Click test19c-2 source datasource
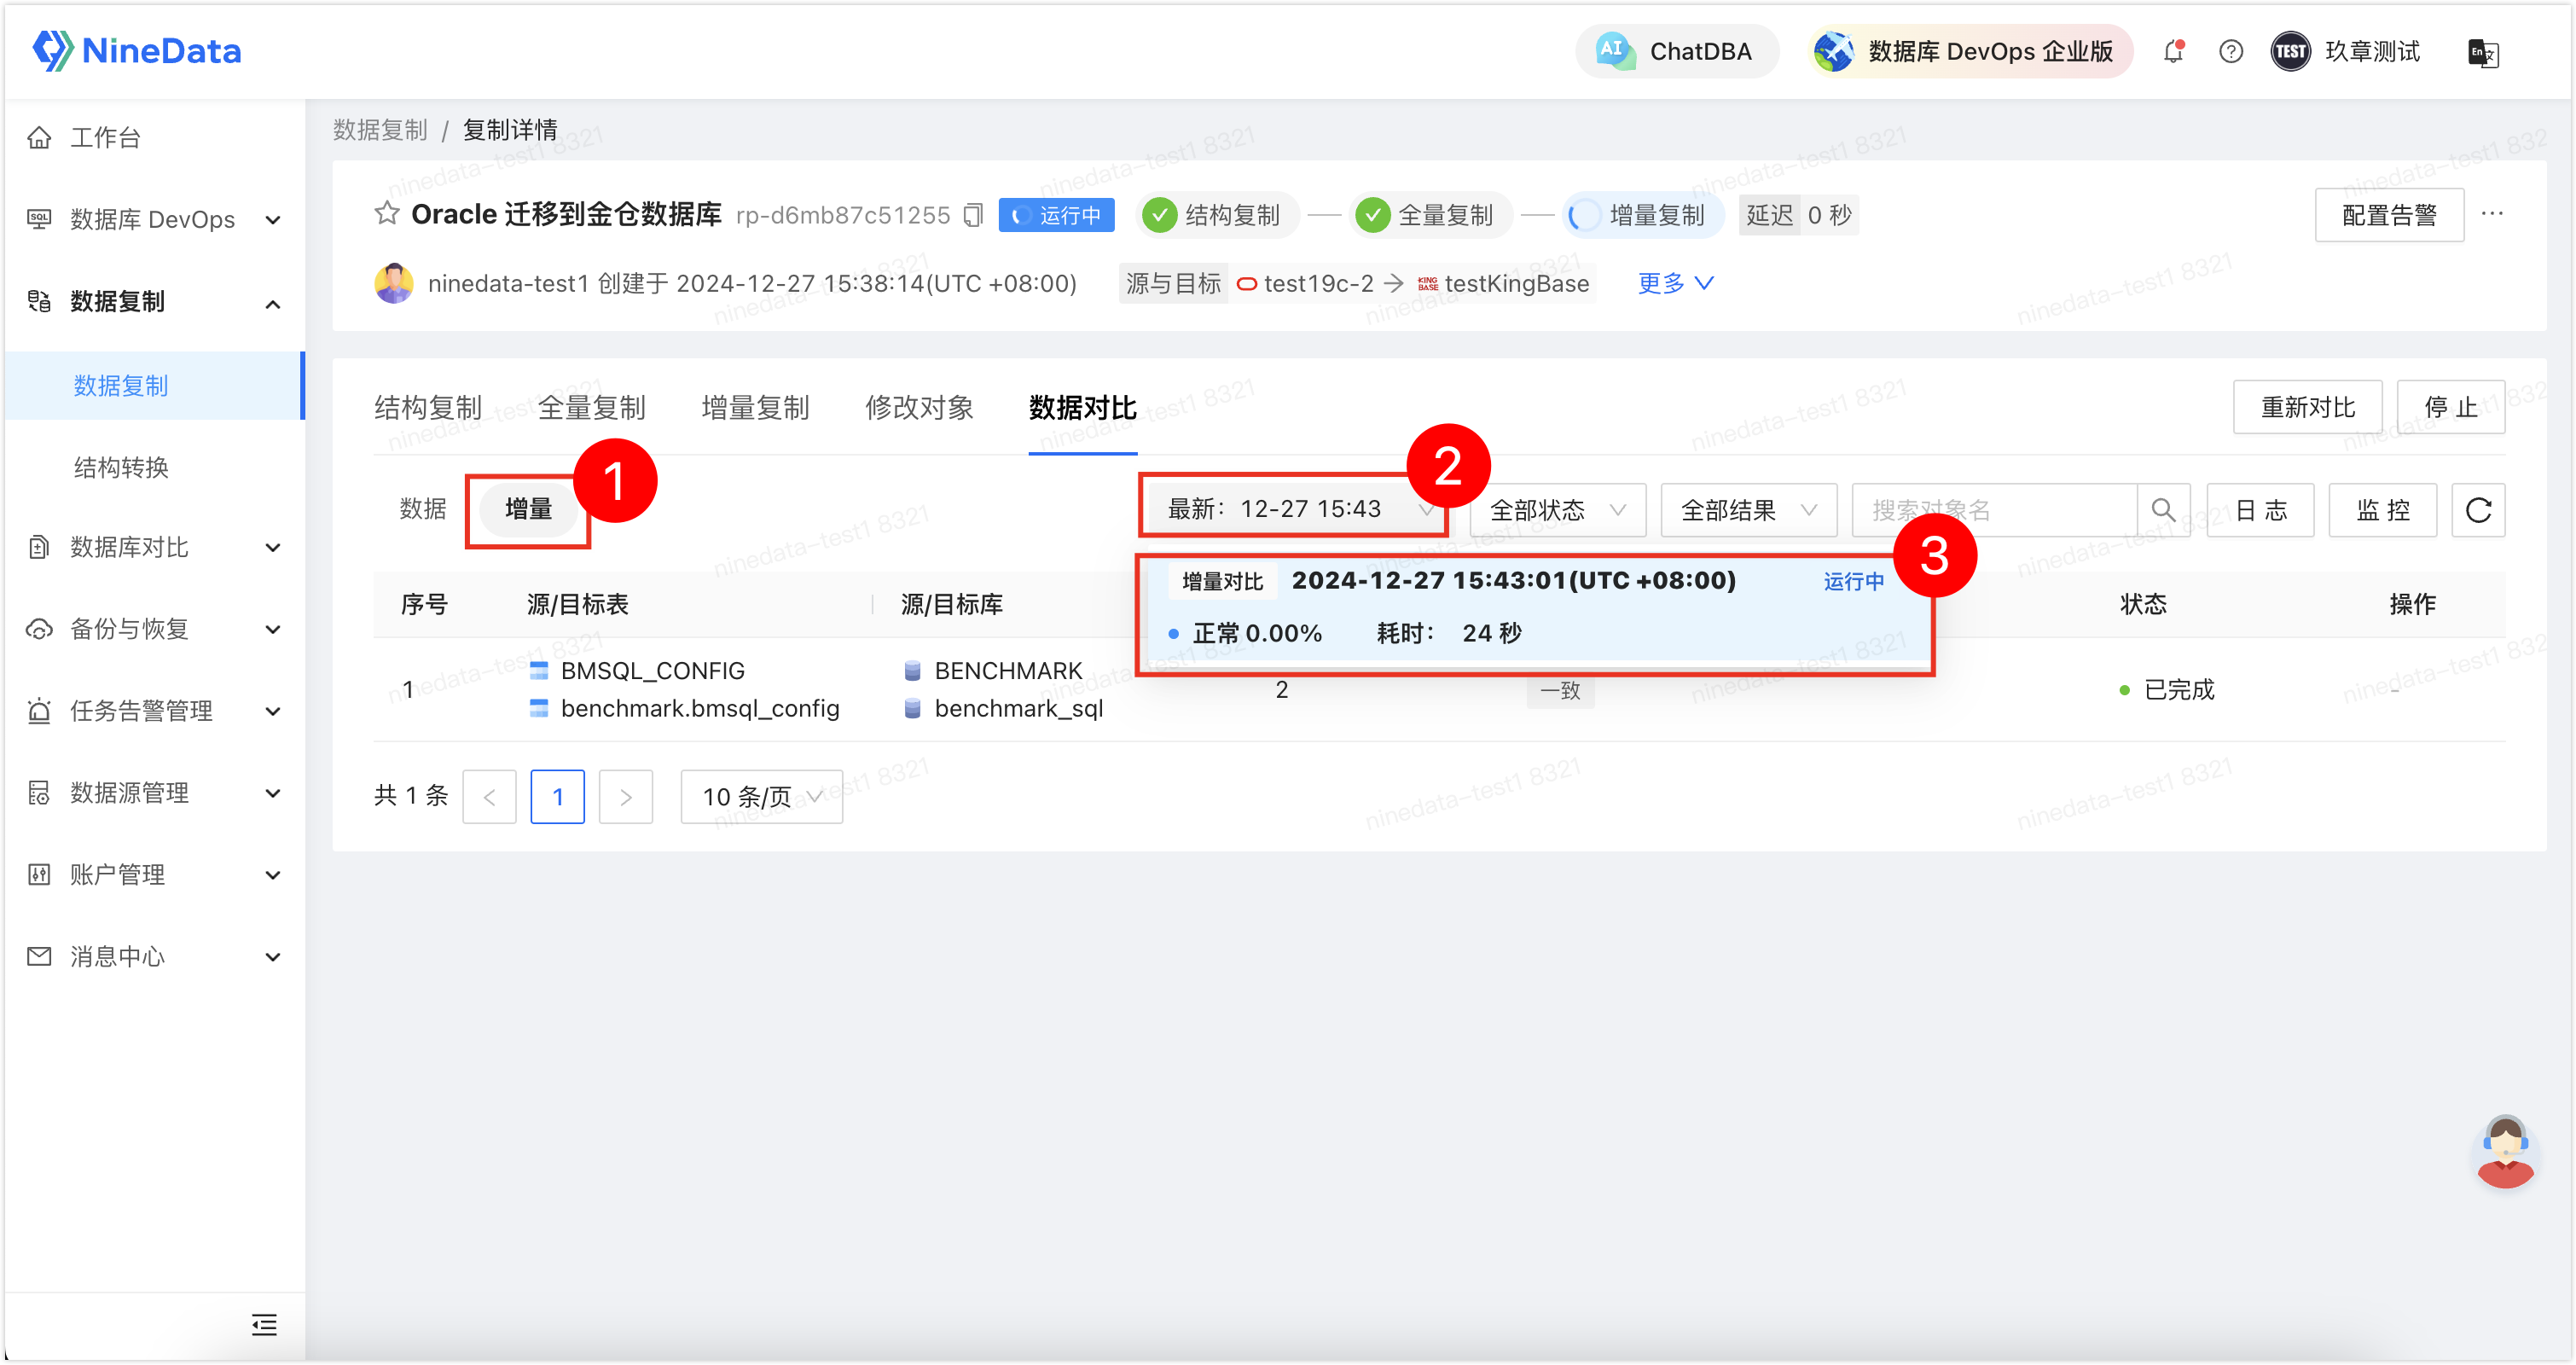 point(1305,284)
